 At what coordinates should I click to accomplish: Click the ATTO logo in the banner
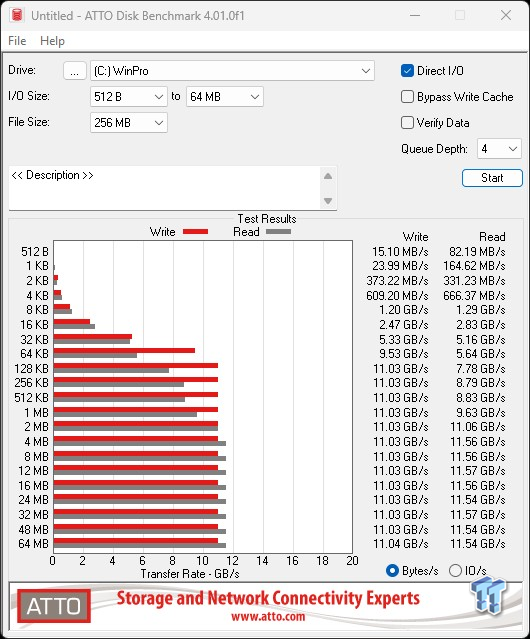tap(54, 606)
